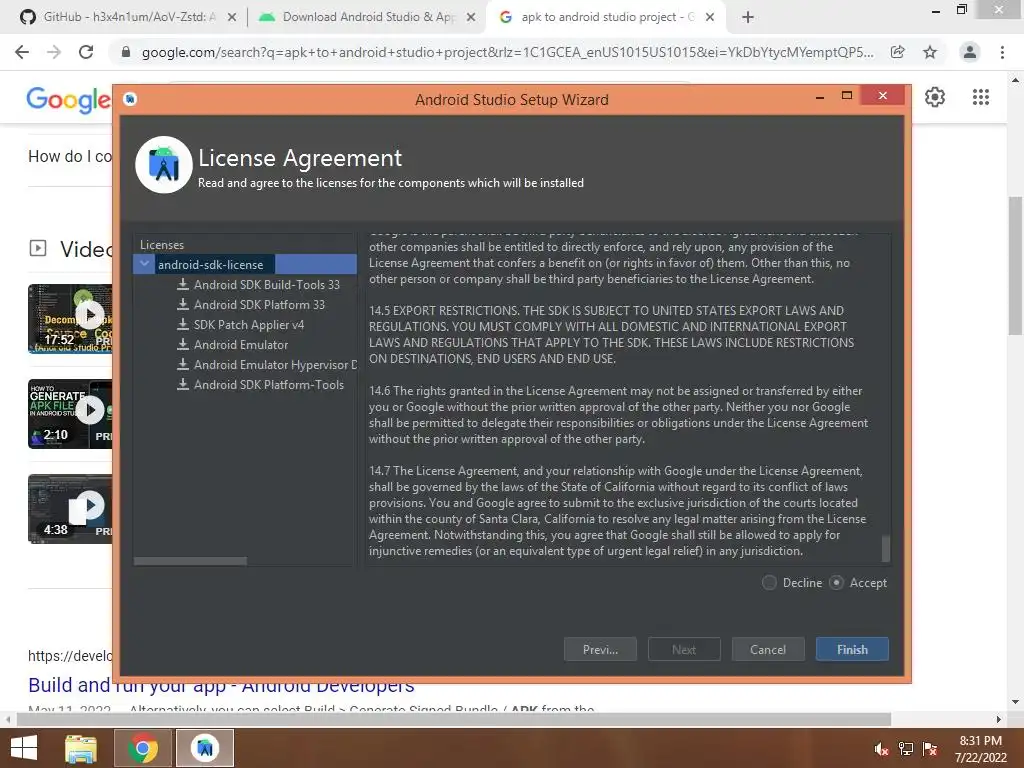Click the Licenses list horizontal scrollbar
The image size is (1024, 768).
[190, 561]
